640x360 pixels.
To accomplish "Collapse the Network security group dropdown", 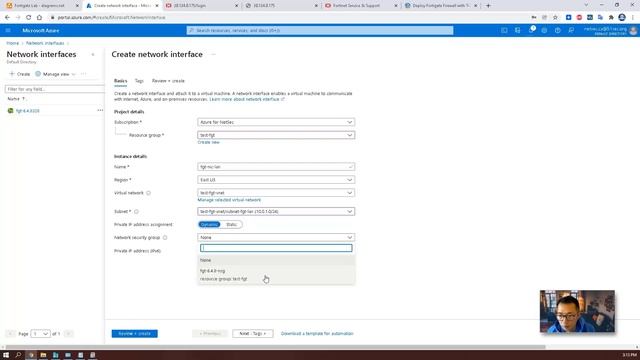I will click(276, 237).
